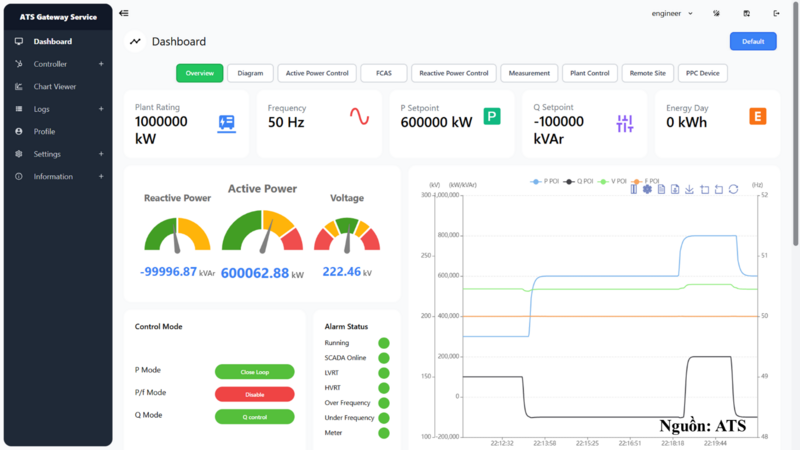This screenshot has width=800, height=450.
Task: Click the chart zoom reset icon
Action: point(719,189)
